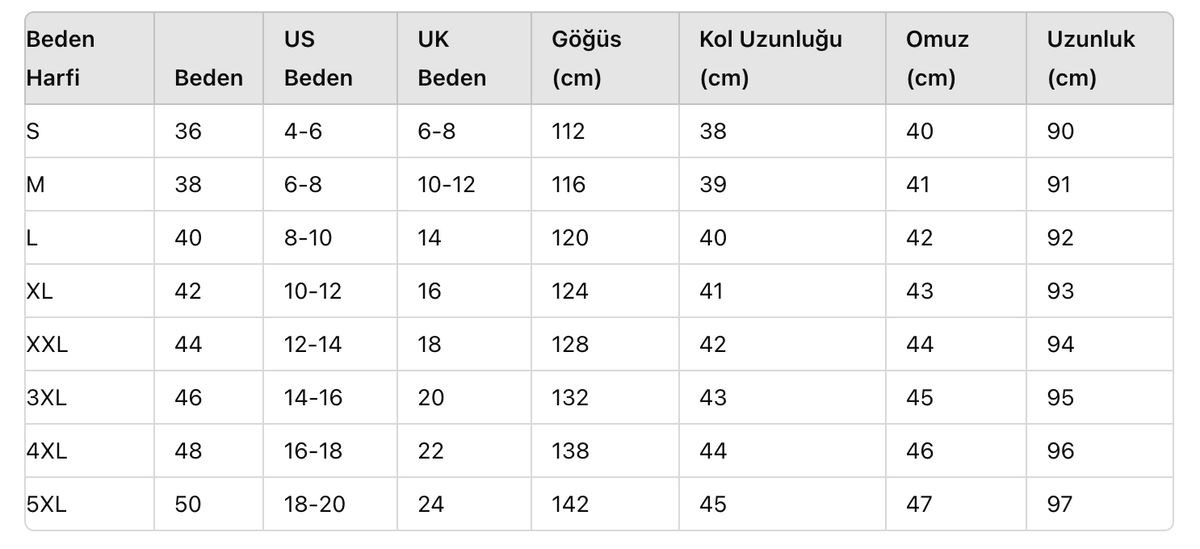Click US size '18-20' cell
Screen dimensions: 1200x549
314,504
